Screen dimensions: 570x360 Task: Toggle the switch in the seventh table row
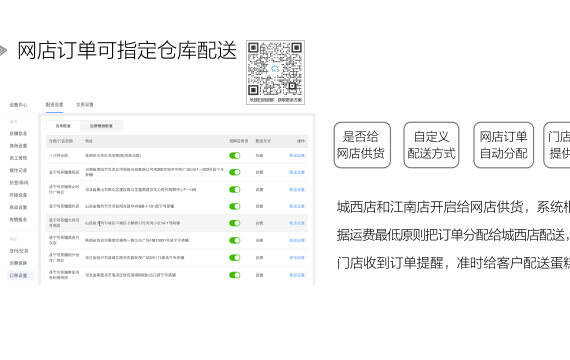point(234,257)
